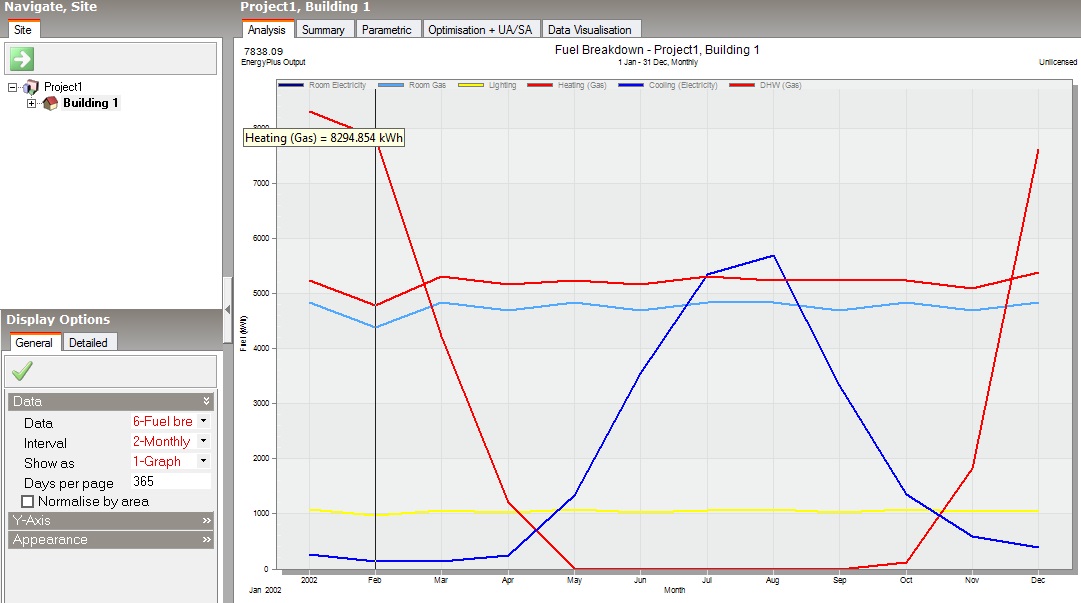Click the green checkmark apply icon
Image resolution: width=1081 pixels, height=603 pixels.
pos(22,371)
